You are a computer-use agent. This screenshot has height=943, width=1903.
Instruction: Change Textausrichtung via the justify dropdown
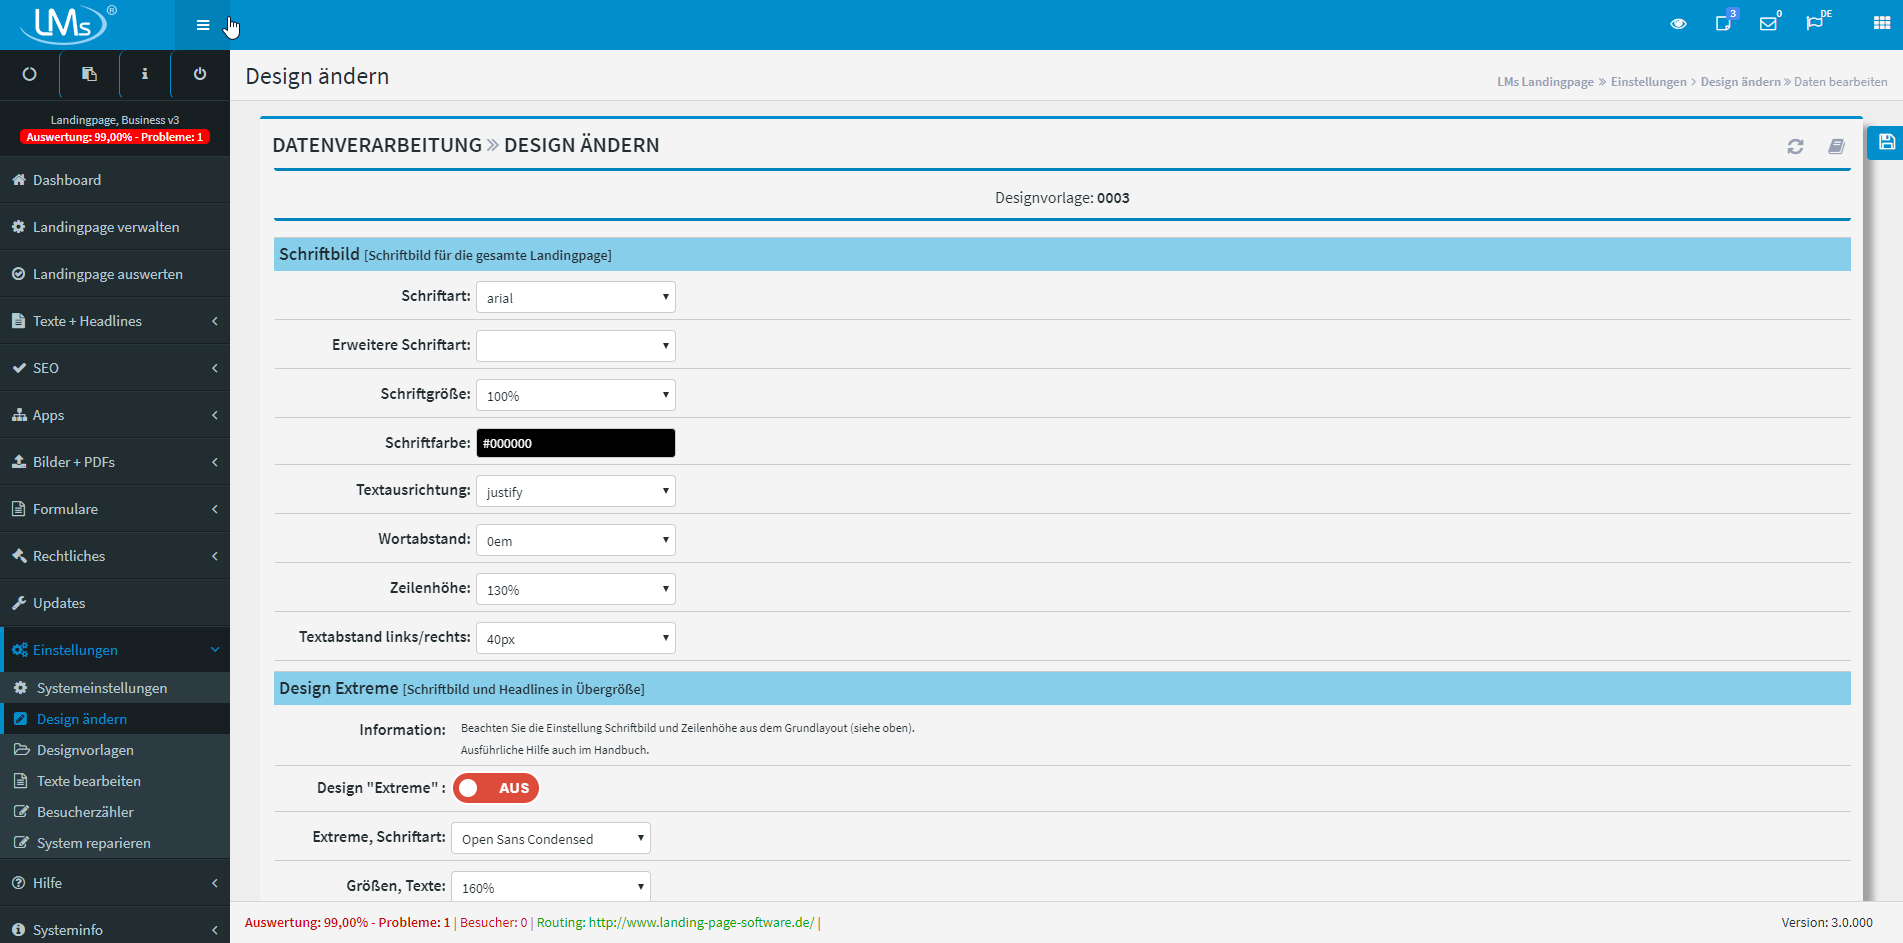(x=575, y=491)
